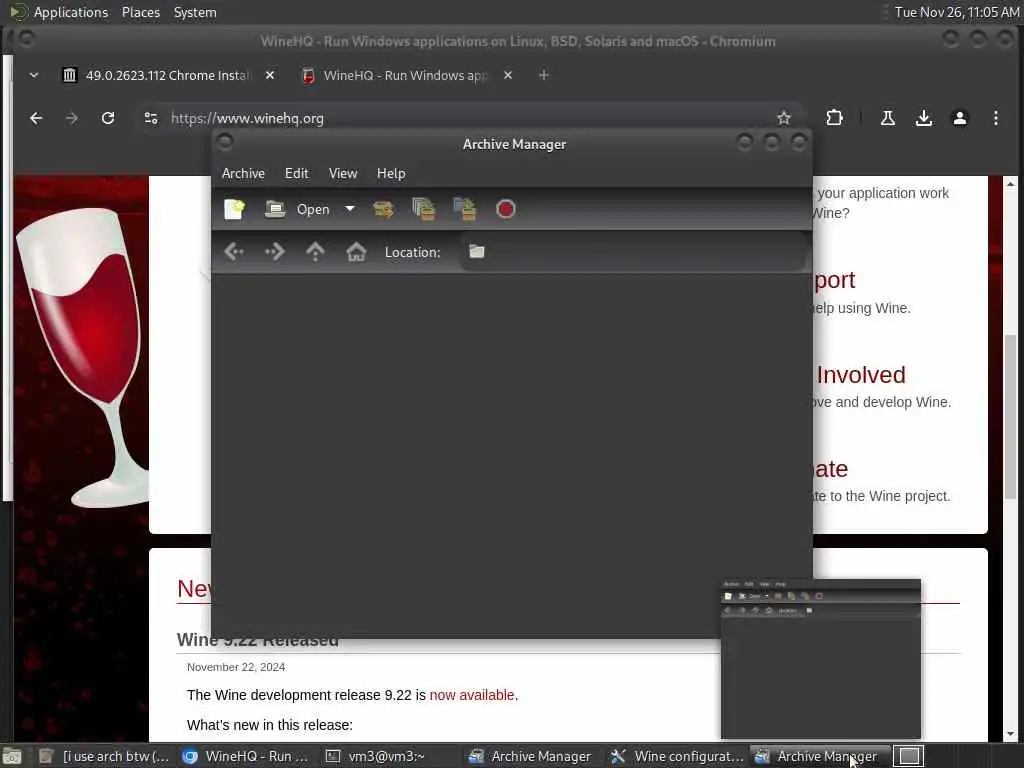The image size is (1024, 768).
Task: Go to archive home location
Action: coord(356,251)
